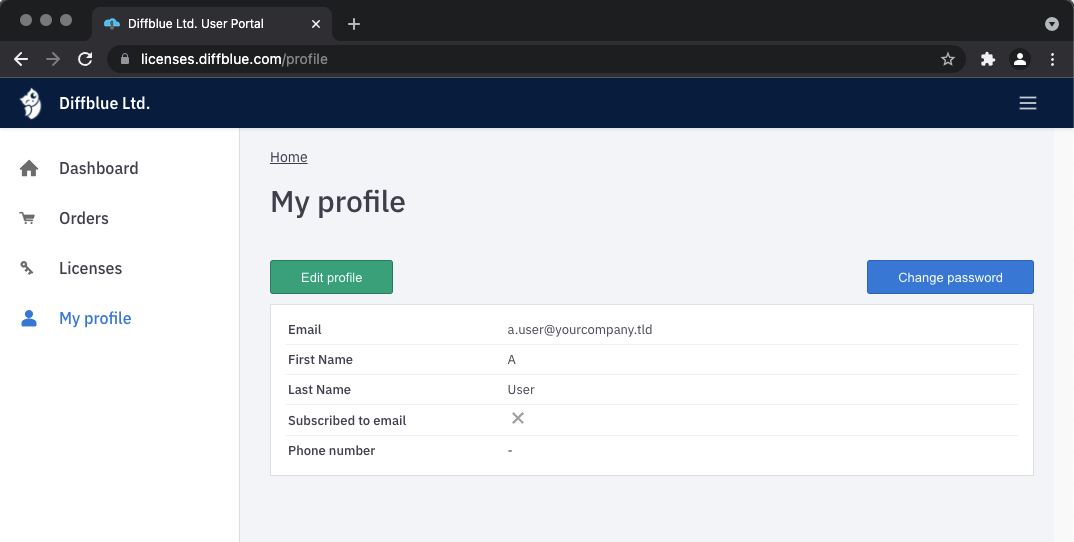Click the Edit profile button
Viewport: 1074px width, 542px height.
[x=331, y=277]
